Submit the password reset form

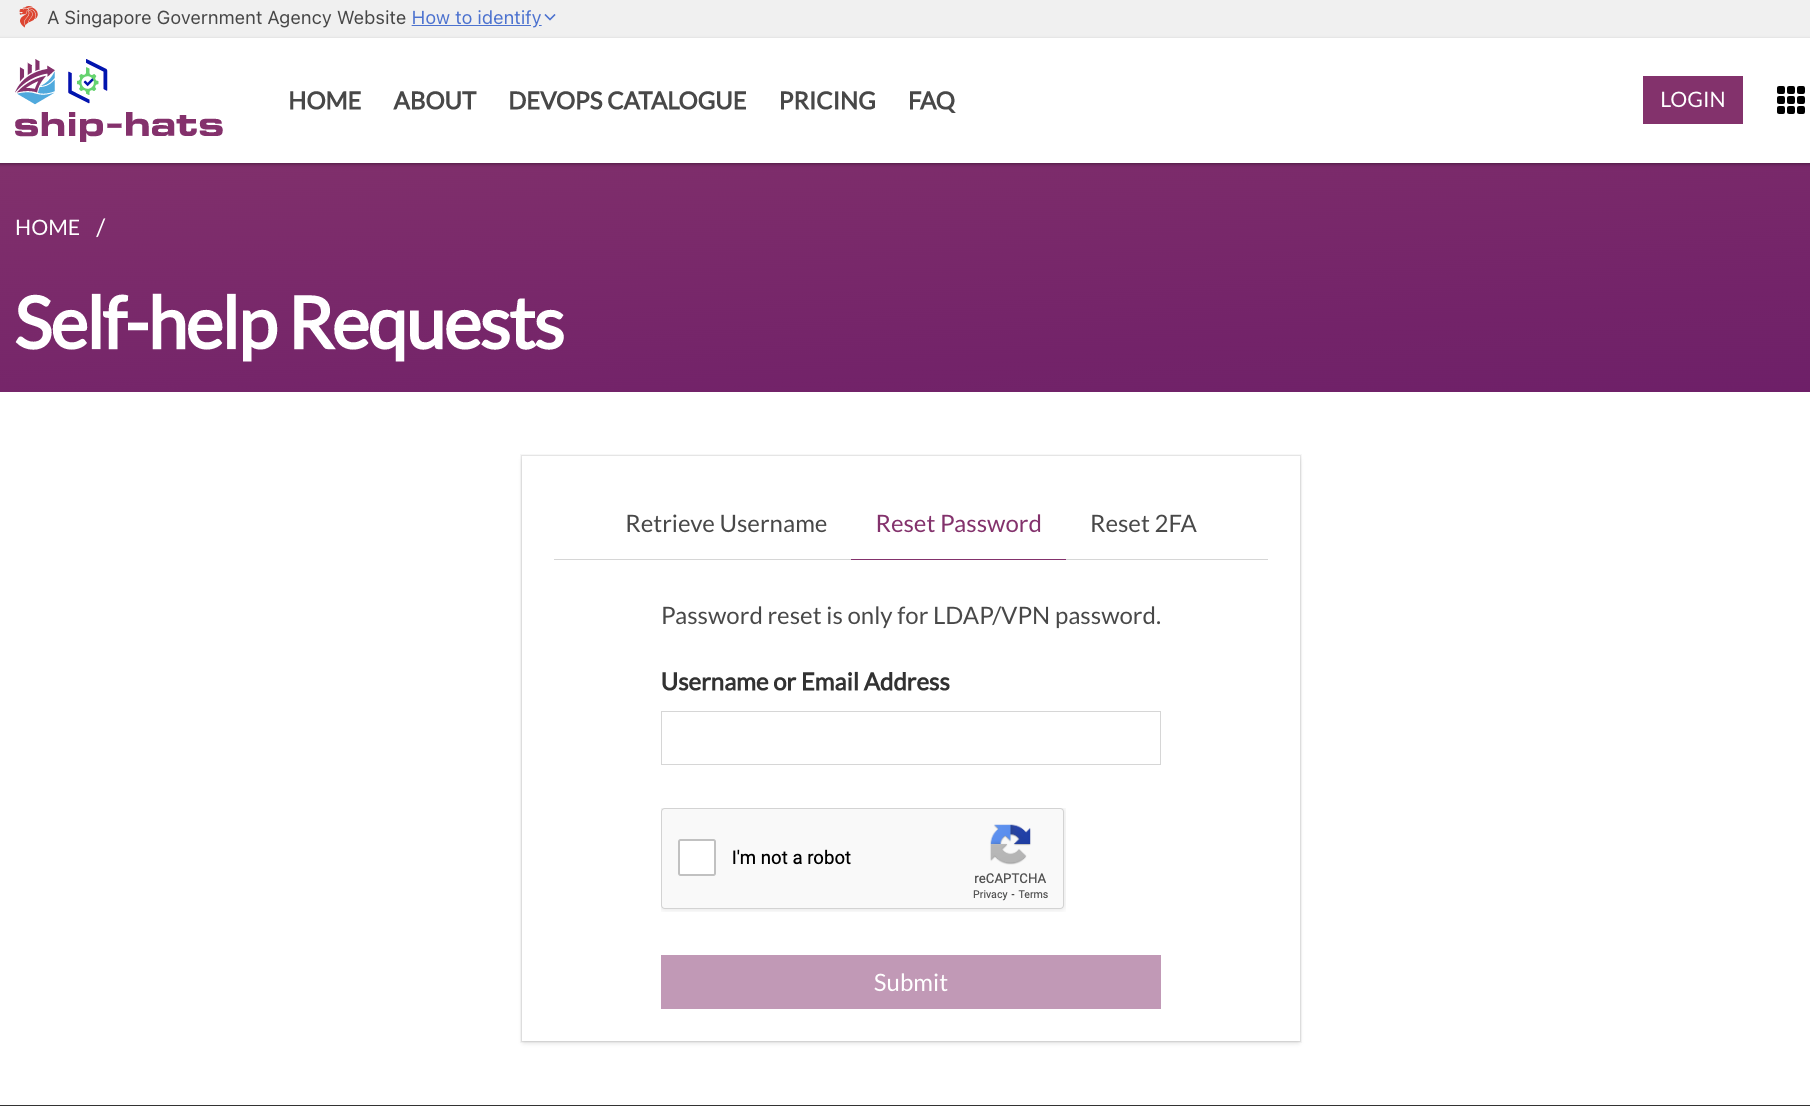[x=910, y=982]
